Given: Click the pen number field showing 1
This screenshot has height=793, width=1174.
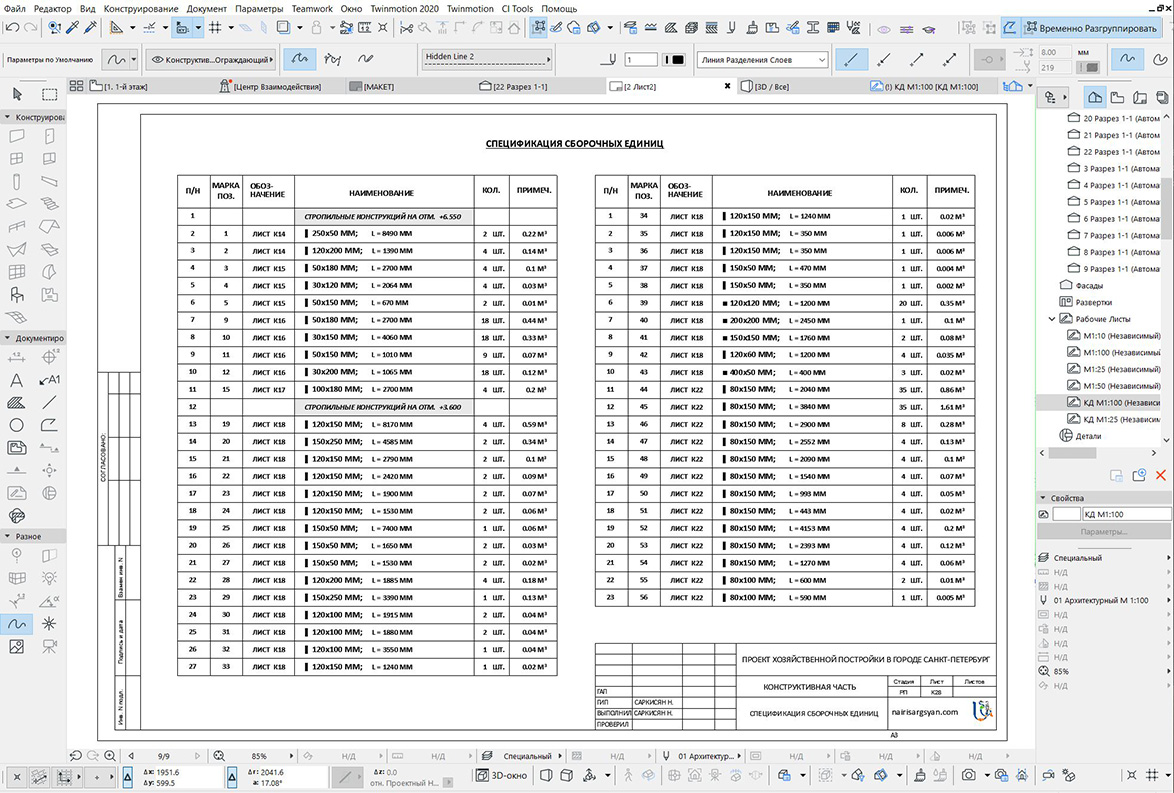Looking at the screenshot, I should 641,59.
